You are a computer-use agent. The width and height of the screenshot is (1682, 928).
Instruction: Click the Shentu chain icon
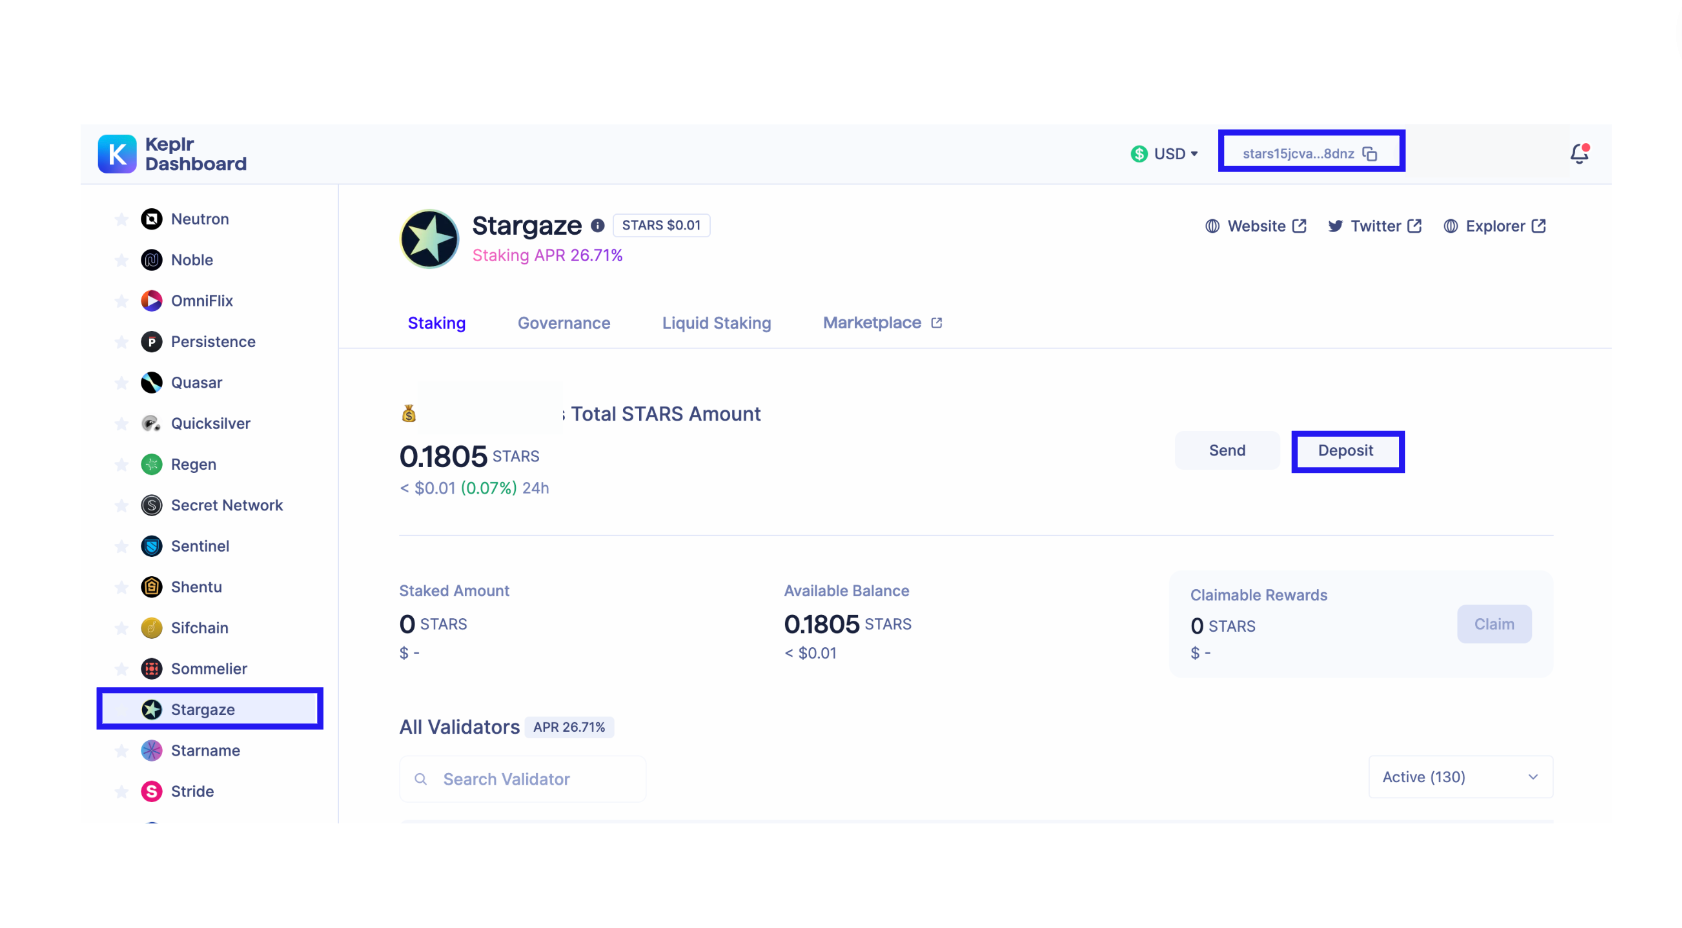152,587
